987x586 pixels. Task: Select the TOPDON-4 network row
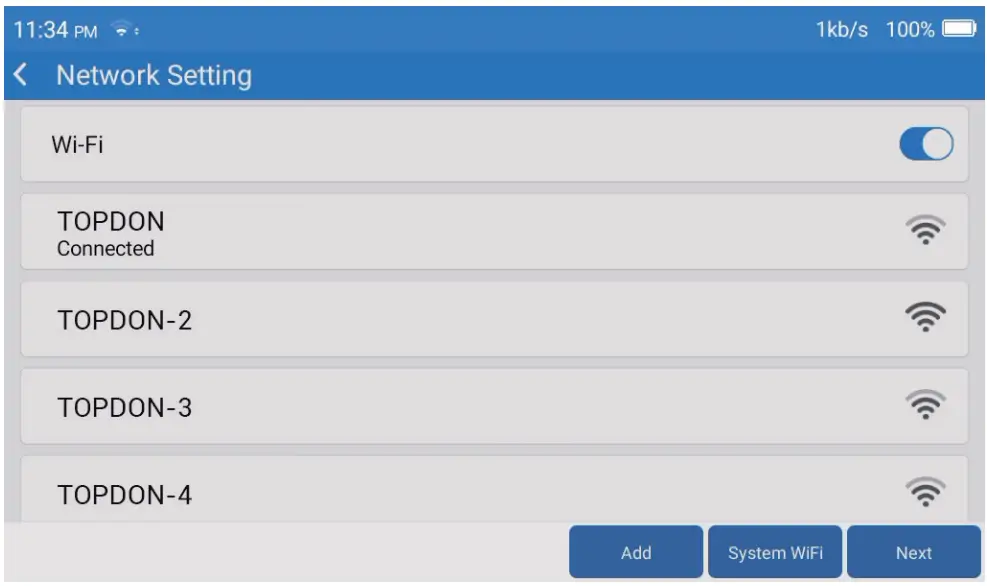(400, 492)
